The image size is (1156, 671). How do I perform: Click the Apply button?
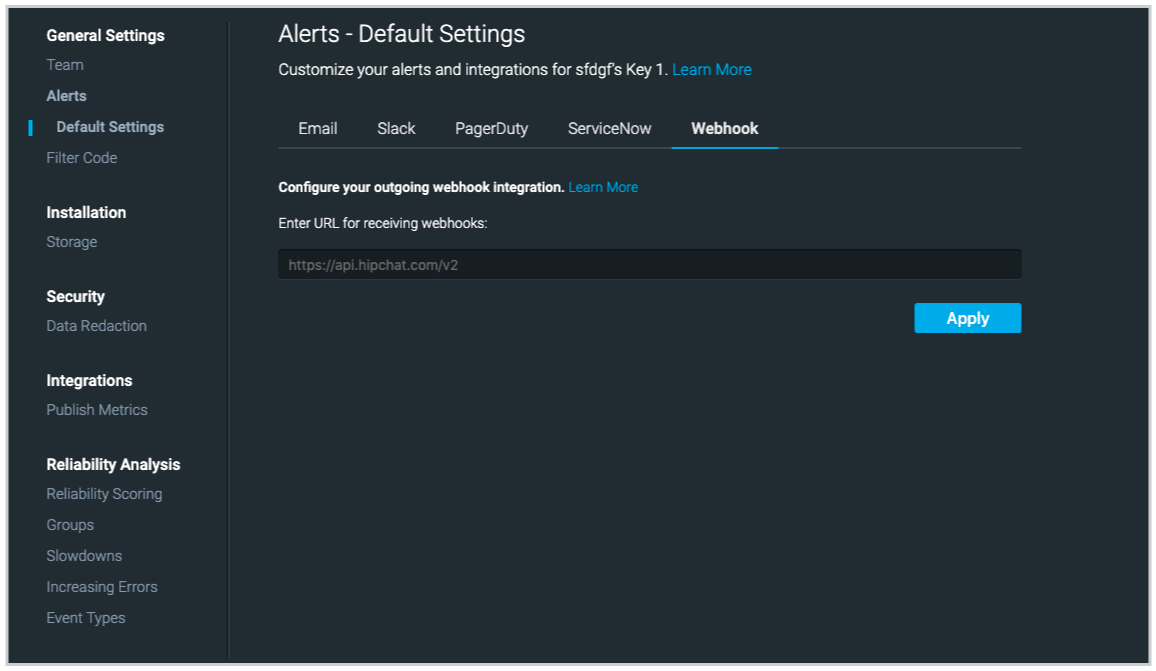967,318
